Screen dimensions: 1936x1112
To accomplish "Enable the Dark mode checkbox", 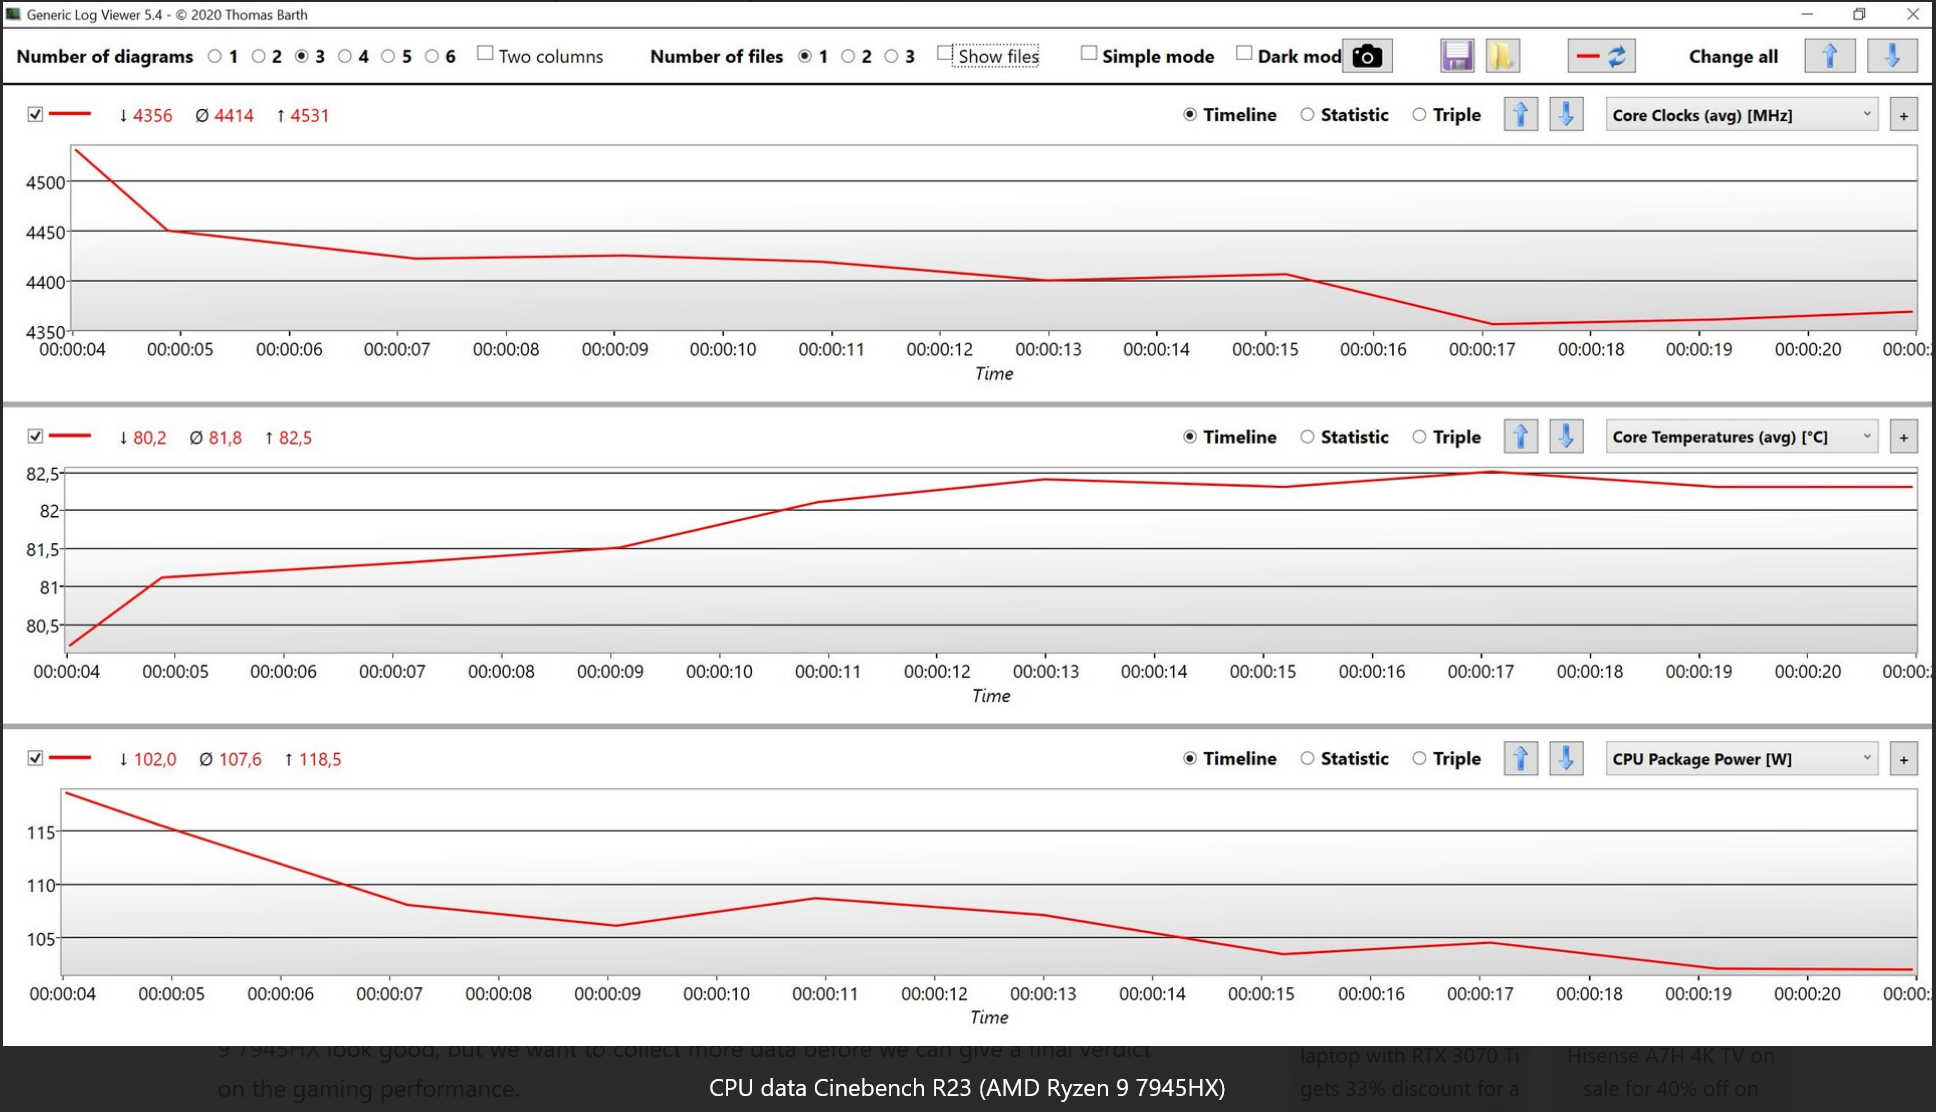I will tap(1244, 54).
